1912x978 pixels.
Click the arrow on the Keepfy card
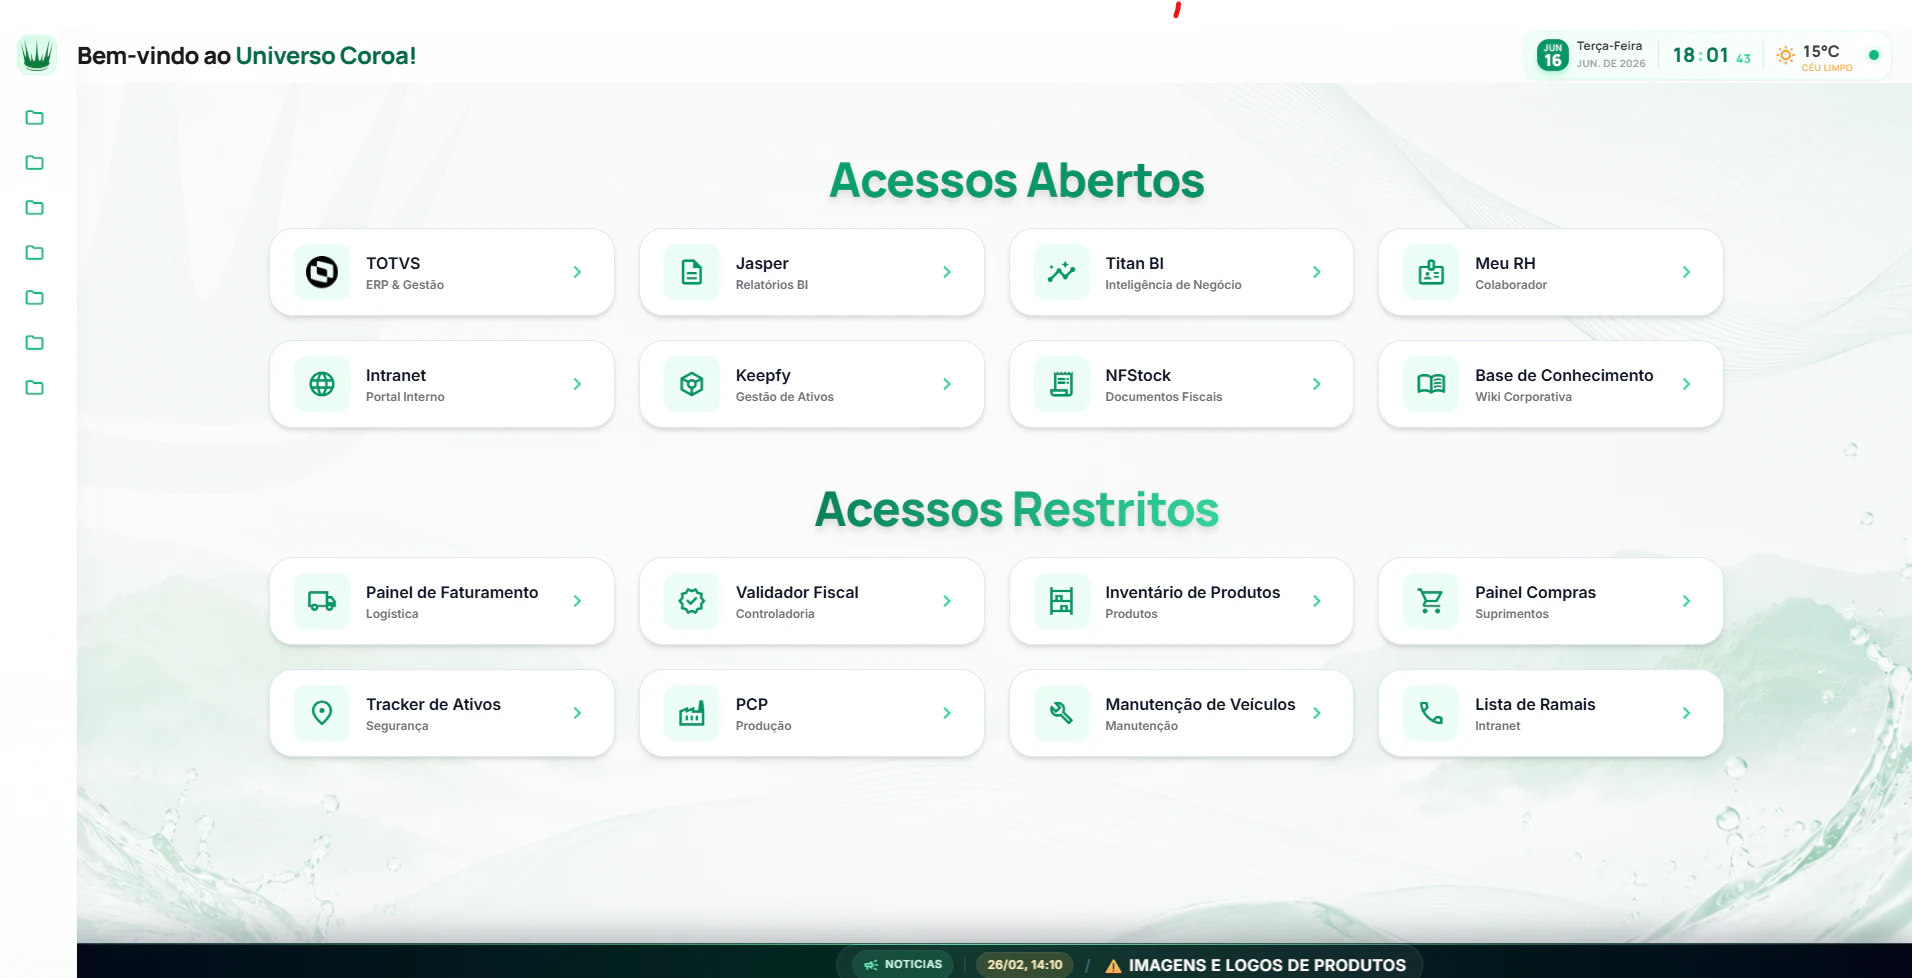click(x=947, y=384)
